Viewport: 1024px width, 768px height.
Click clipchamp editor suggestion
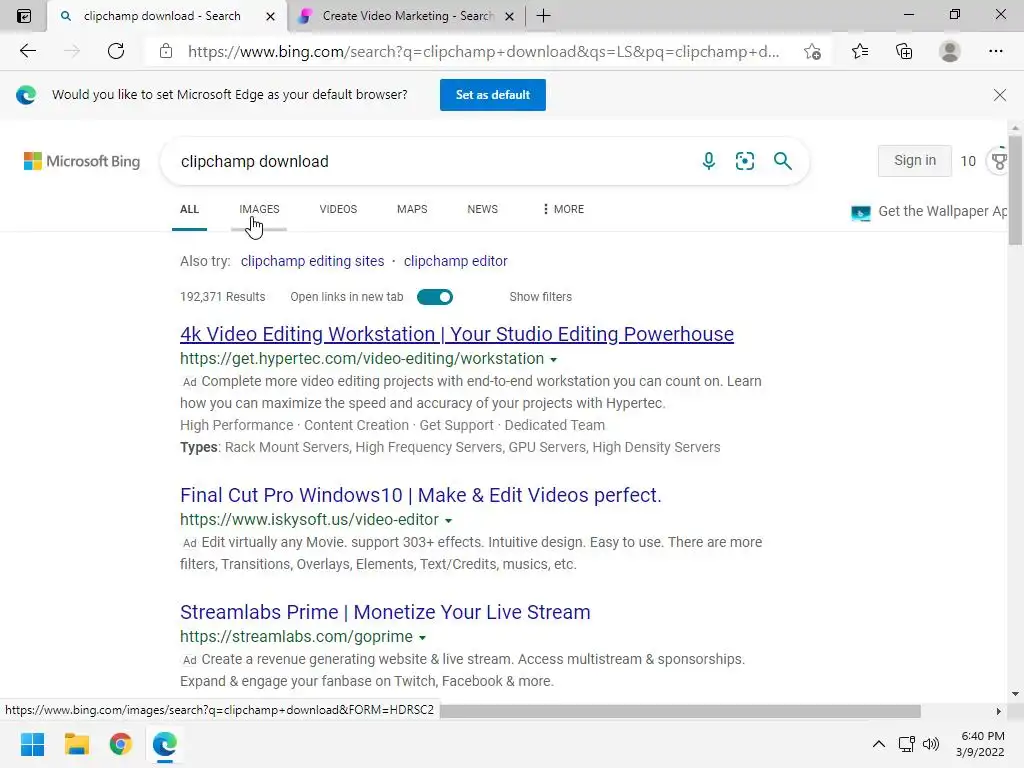click(x=455, y=261)
